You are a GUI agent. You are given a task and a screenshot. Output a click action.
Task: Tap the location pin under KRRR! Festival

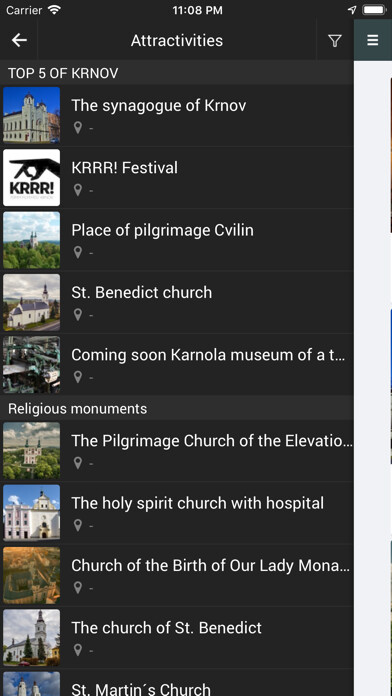[x=78, y=190]
